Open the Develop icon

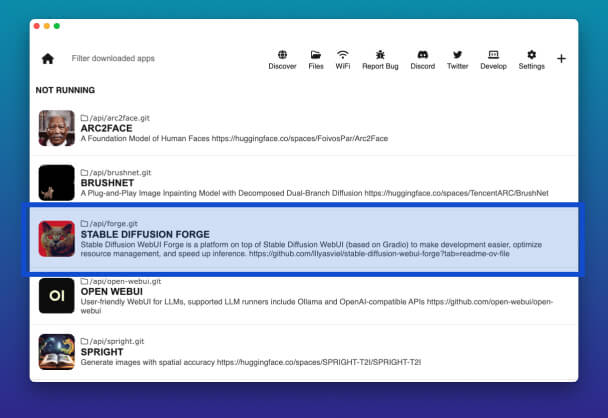tap(493, 55)
